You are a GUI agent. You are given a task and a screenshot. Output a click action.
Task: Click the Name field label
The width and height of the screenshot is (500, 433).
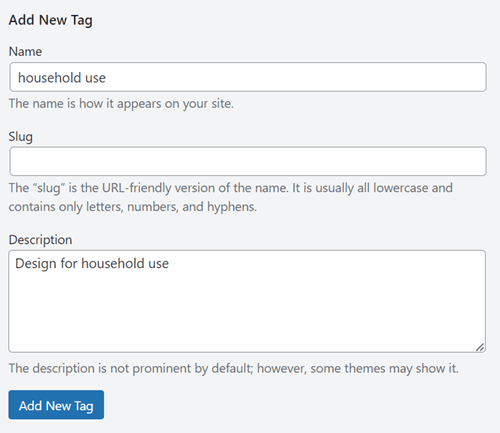pyautogui.click(x=25, y=52)
